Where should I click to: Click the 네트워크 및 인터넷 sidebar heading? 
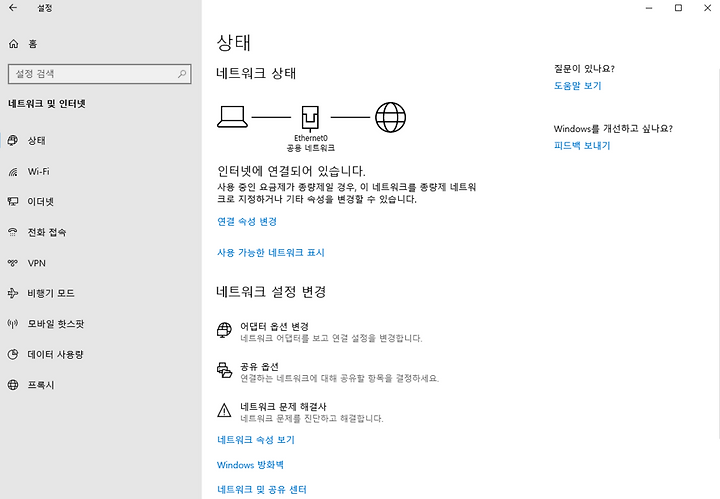pos(47,104)
